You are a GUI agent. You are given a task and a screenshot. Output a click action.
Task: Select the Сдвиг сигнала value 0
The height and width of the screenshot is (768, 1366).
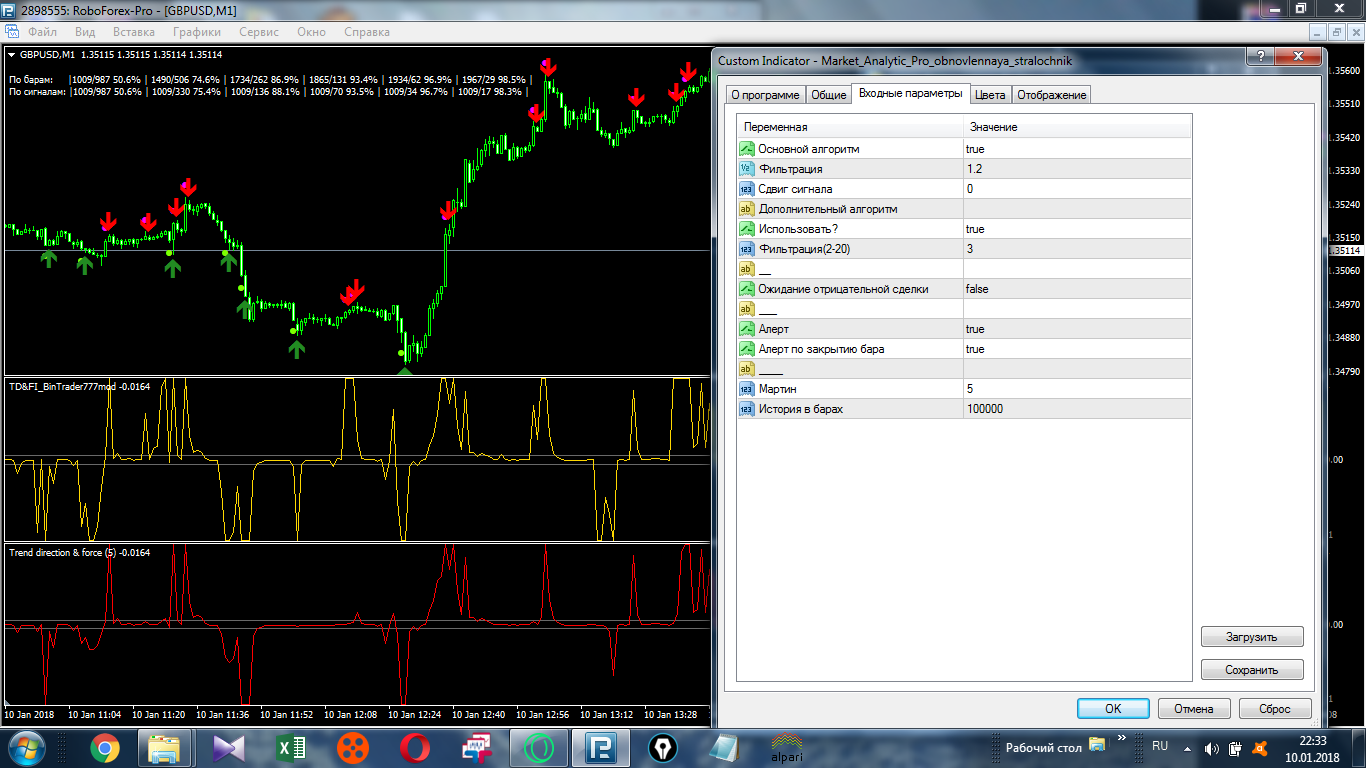point(1077,189)
